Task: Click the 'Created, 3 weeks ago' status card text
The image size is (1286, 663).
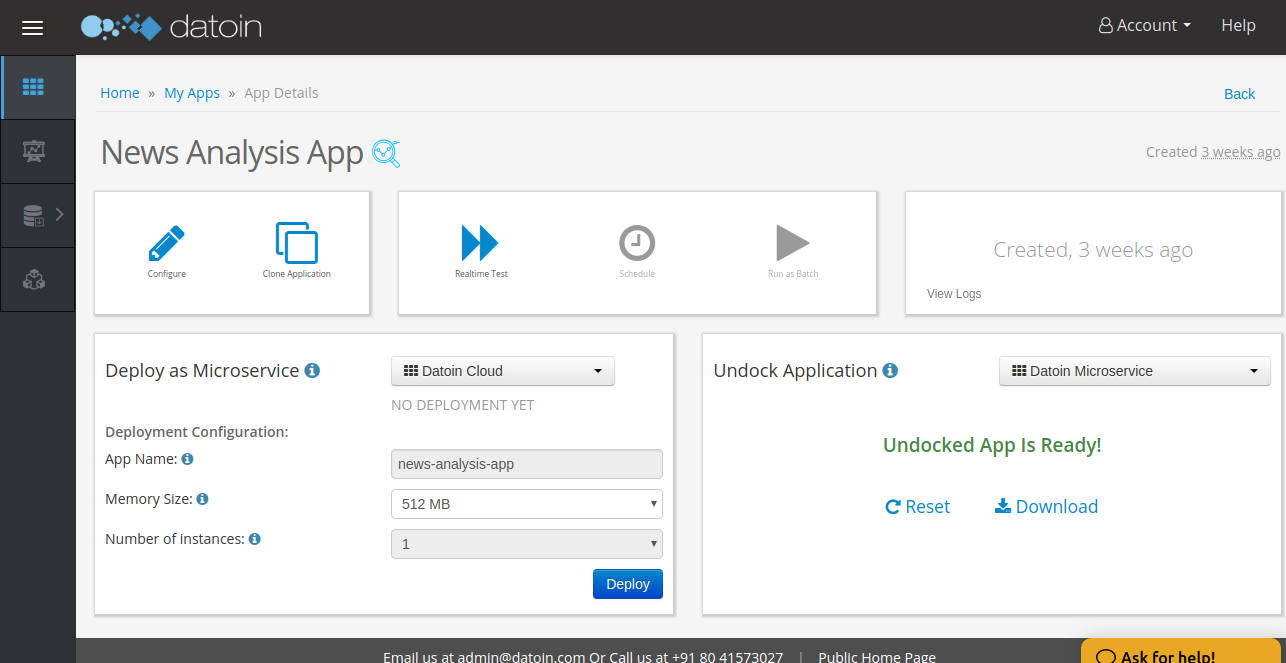Action: [x=1093, y=250]
